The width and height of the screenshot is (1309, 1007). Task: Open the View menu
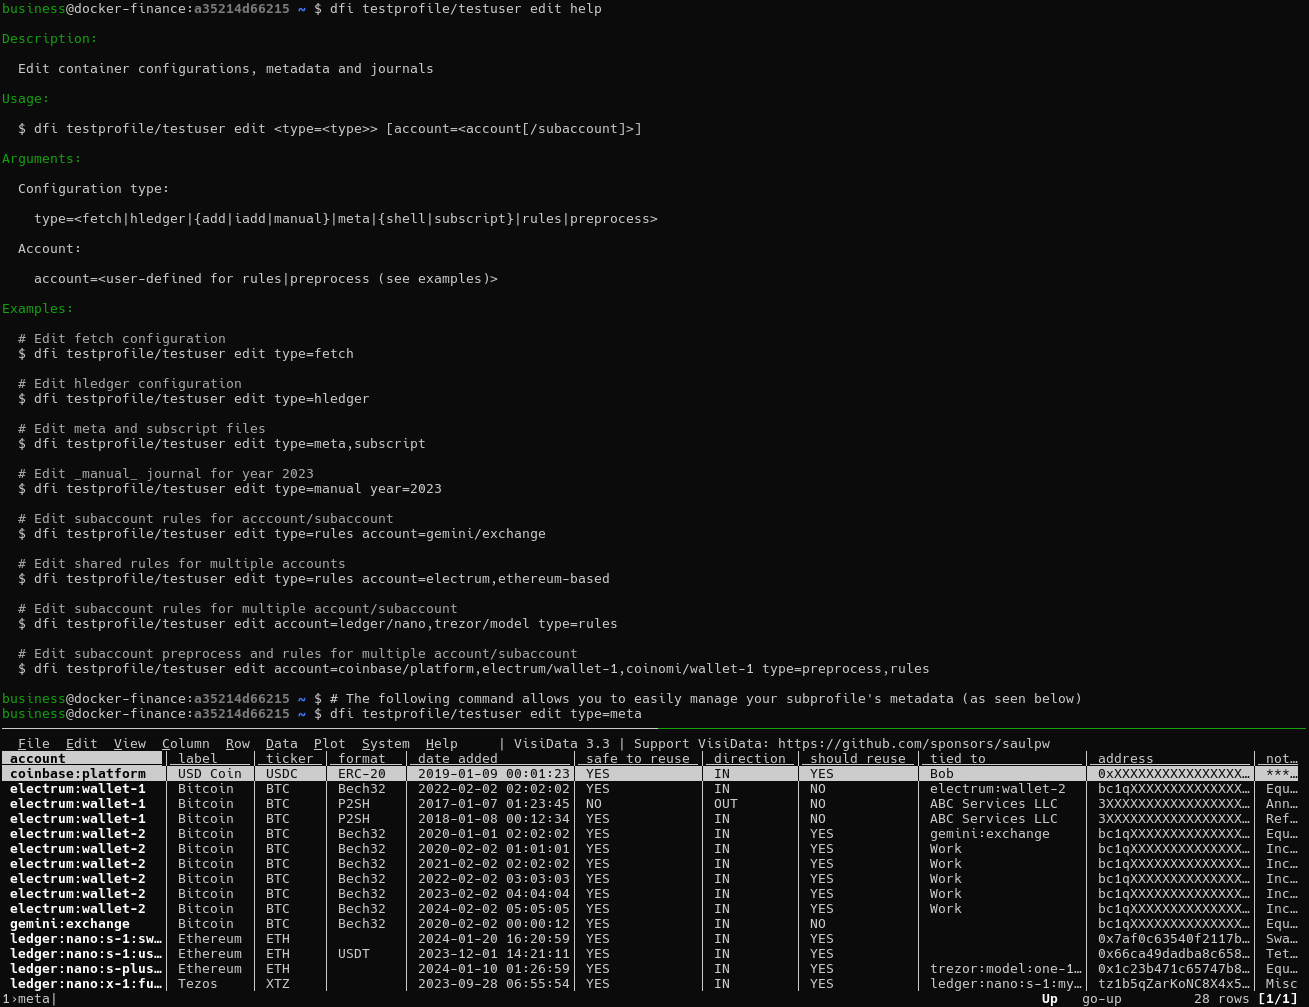(x=129, y=743)
